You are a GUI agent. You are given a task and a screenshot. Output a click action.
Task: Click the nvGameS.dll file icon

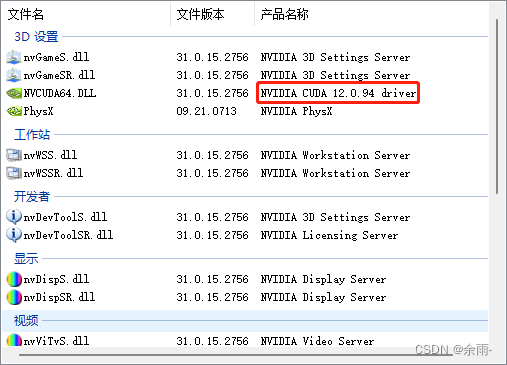tap(14, 57)
